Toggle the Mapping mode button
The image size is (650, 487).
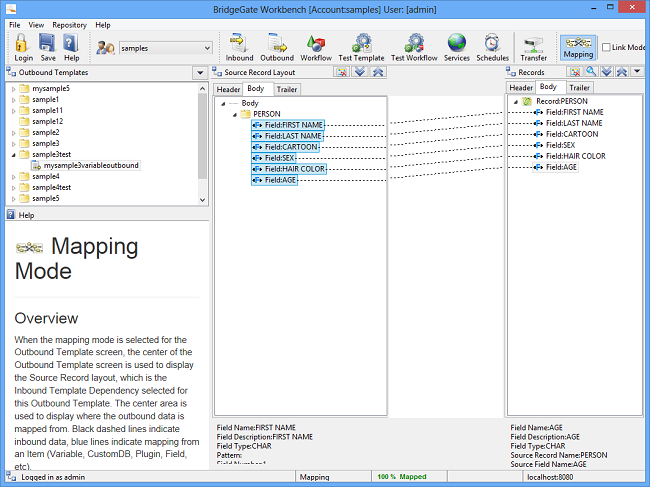pos(578,47)
